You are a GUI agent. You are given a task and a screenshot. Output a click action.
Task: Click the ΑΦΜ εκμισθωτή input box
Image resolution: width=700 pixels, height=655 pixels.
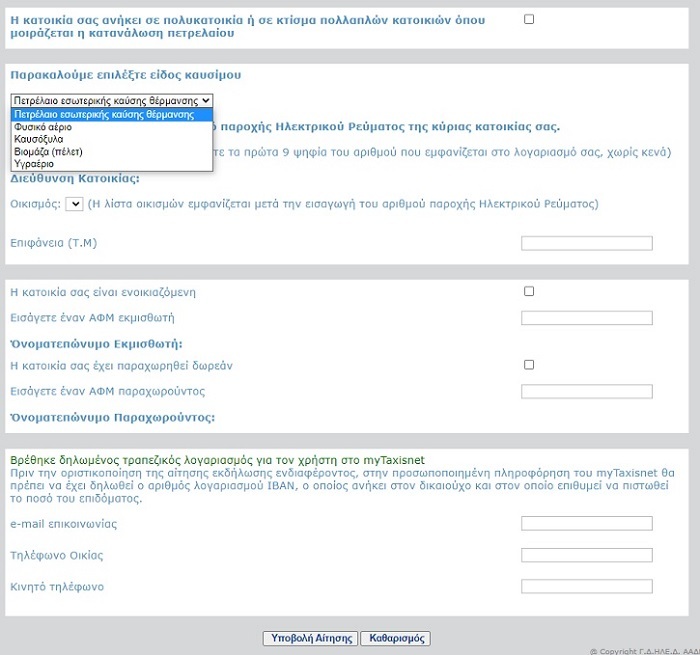pos(587,318)
